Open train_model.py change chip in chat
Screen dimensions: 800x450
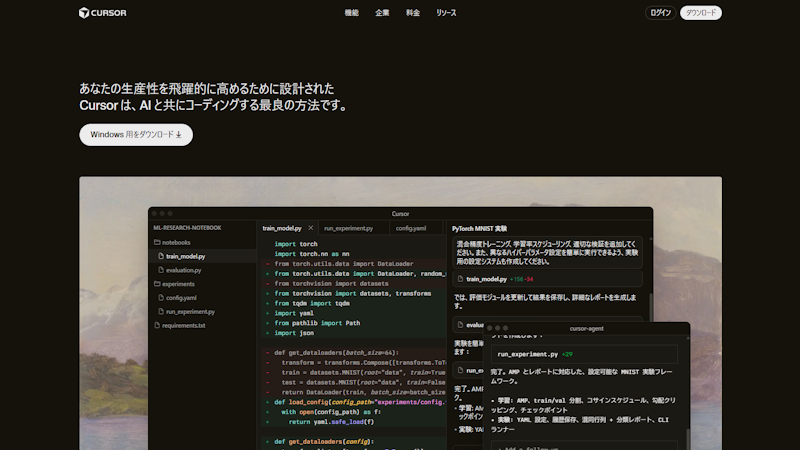coord(547,279)
